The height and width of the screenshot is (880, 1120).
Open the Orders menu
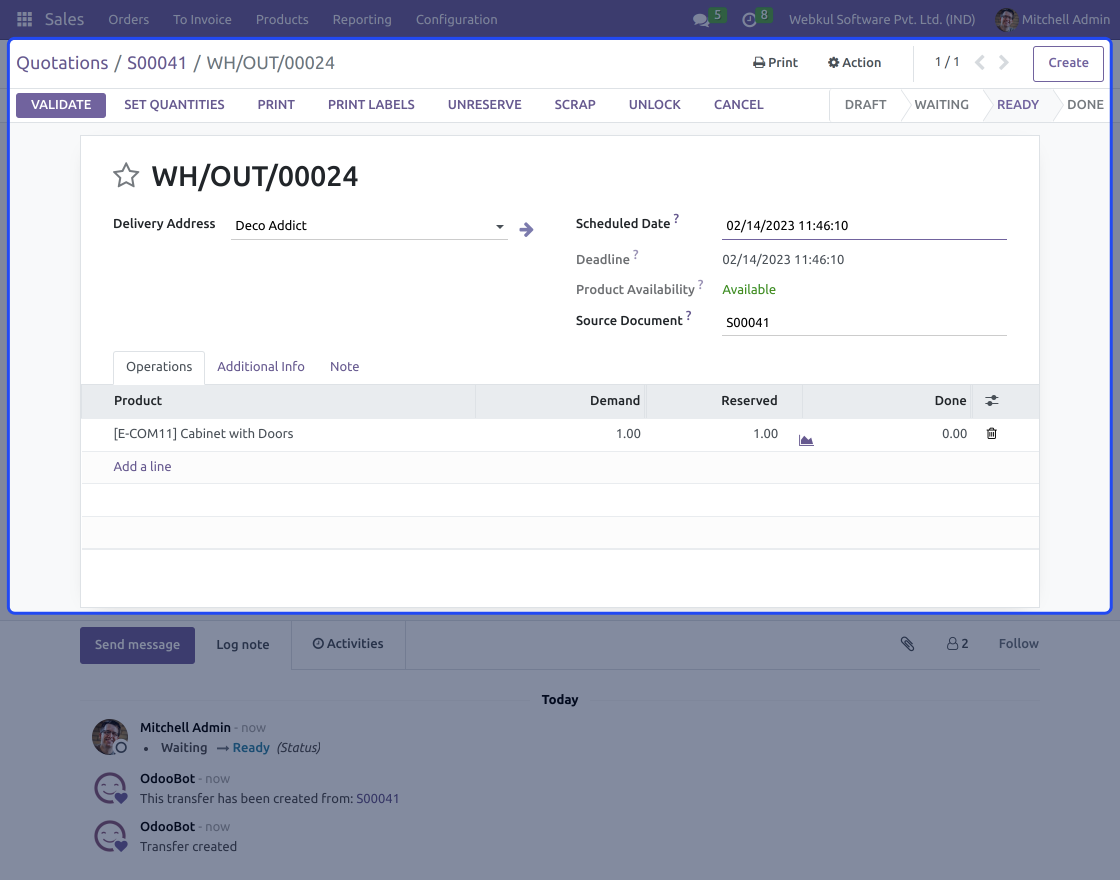click(x=129, y=20)
